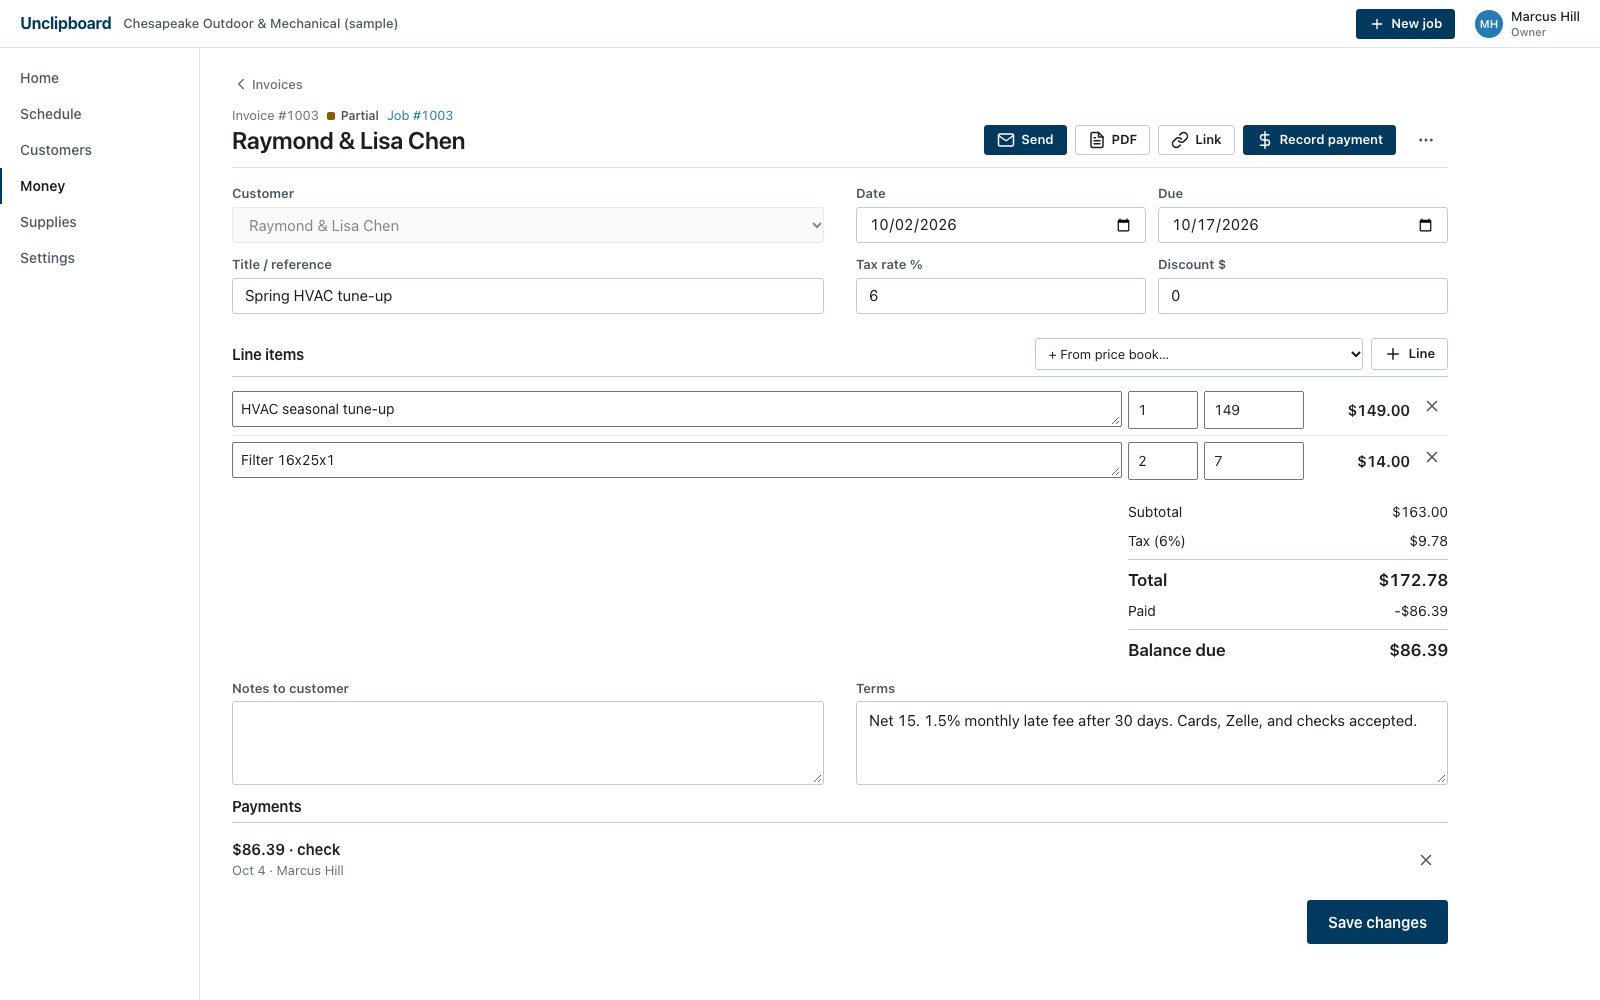Edit the Terms text box
This screenshot has height=1000, width=1600.
1152,743
